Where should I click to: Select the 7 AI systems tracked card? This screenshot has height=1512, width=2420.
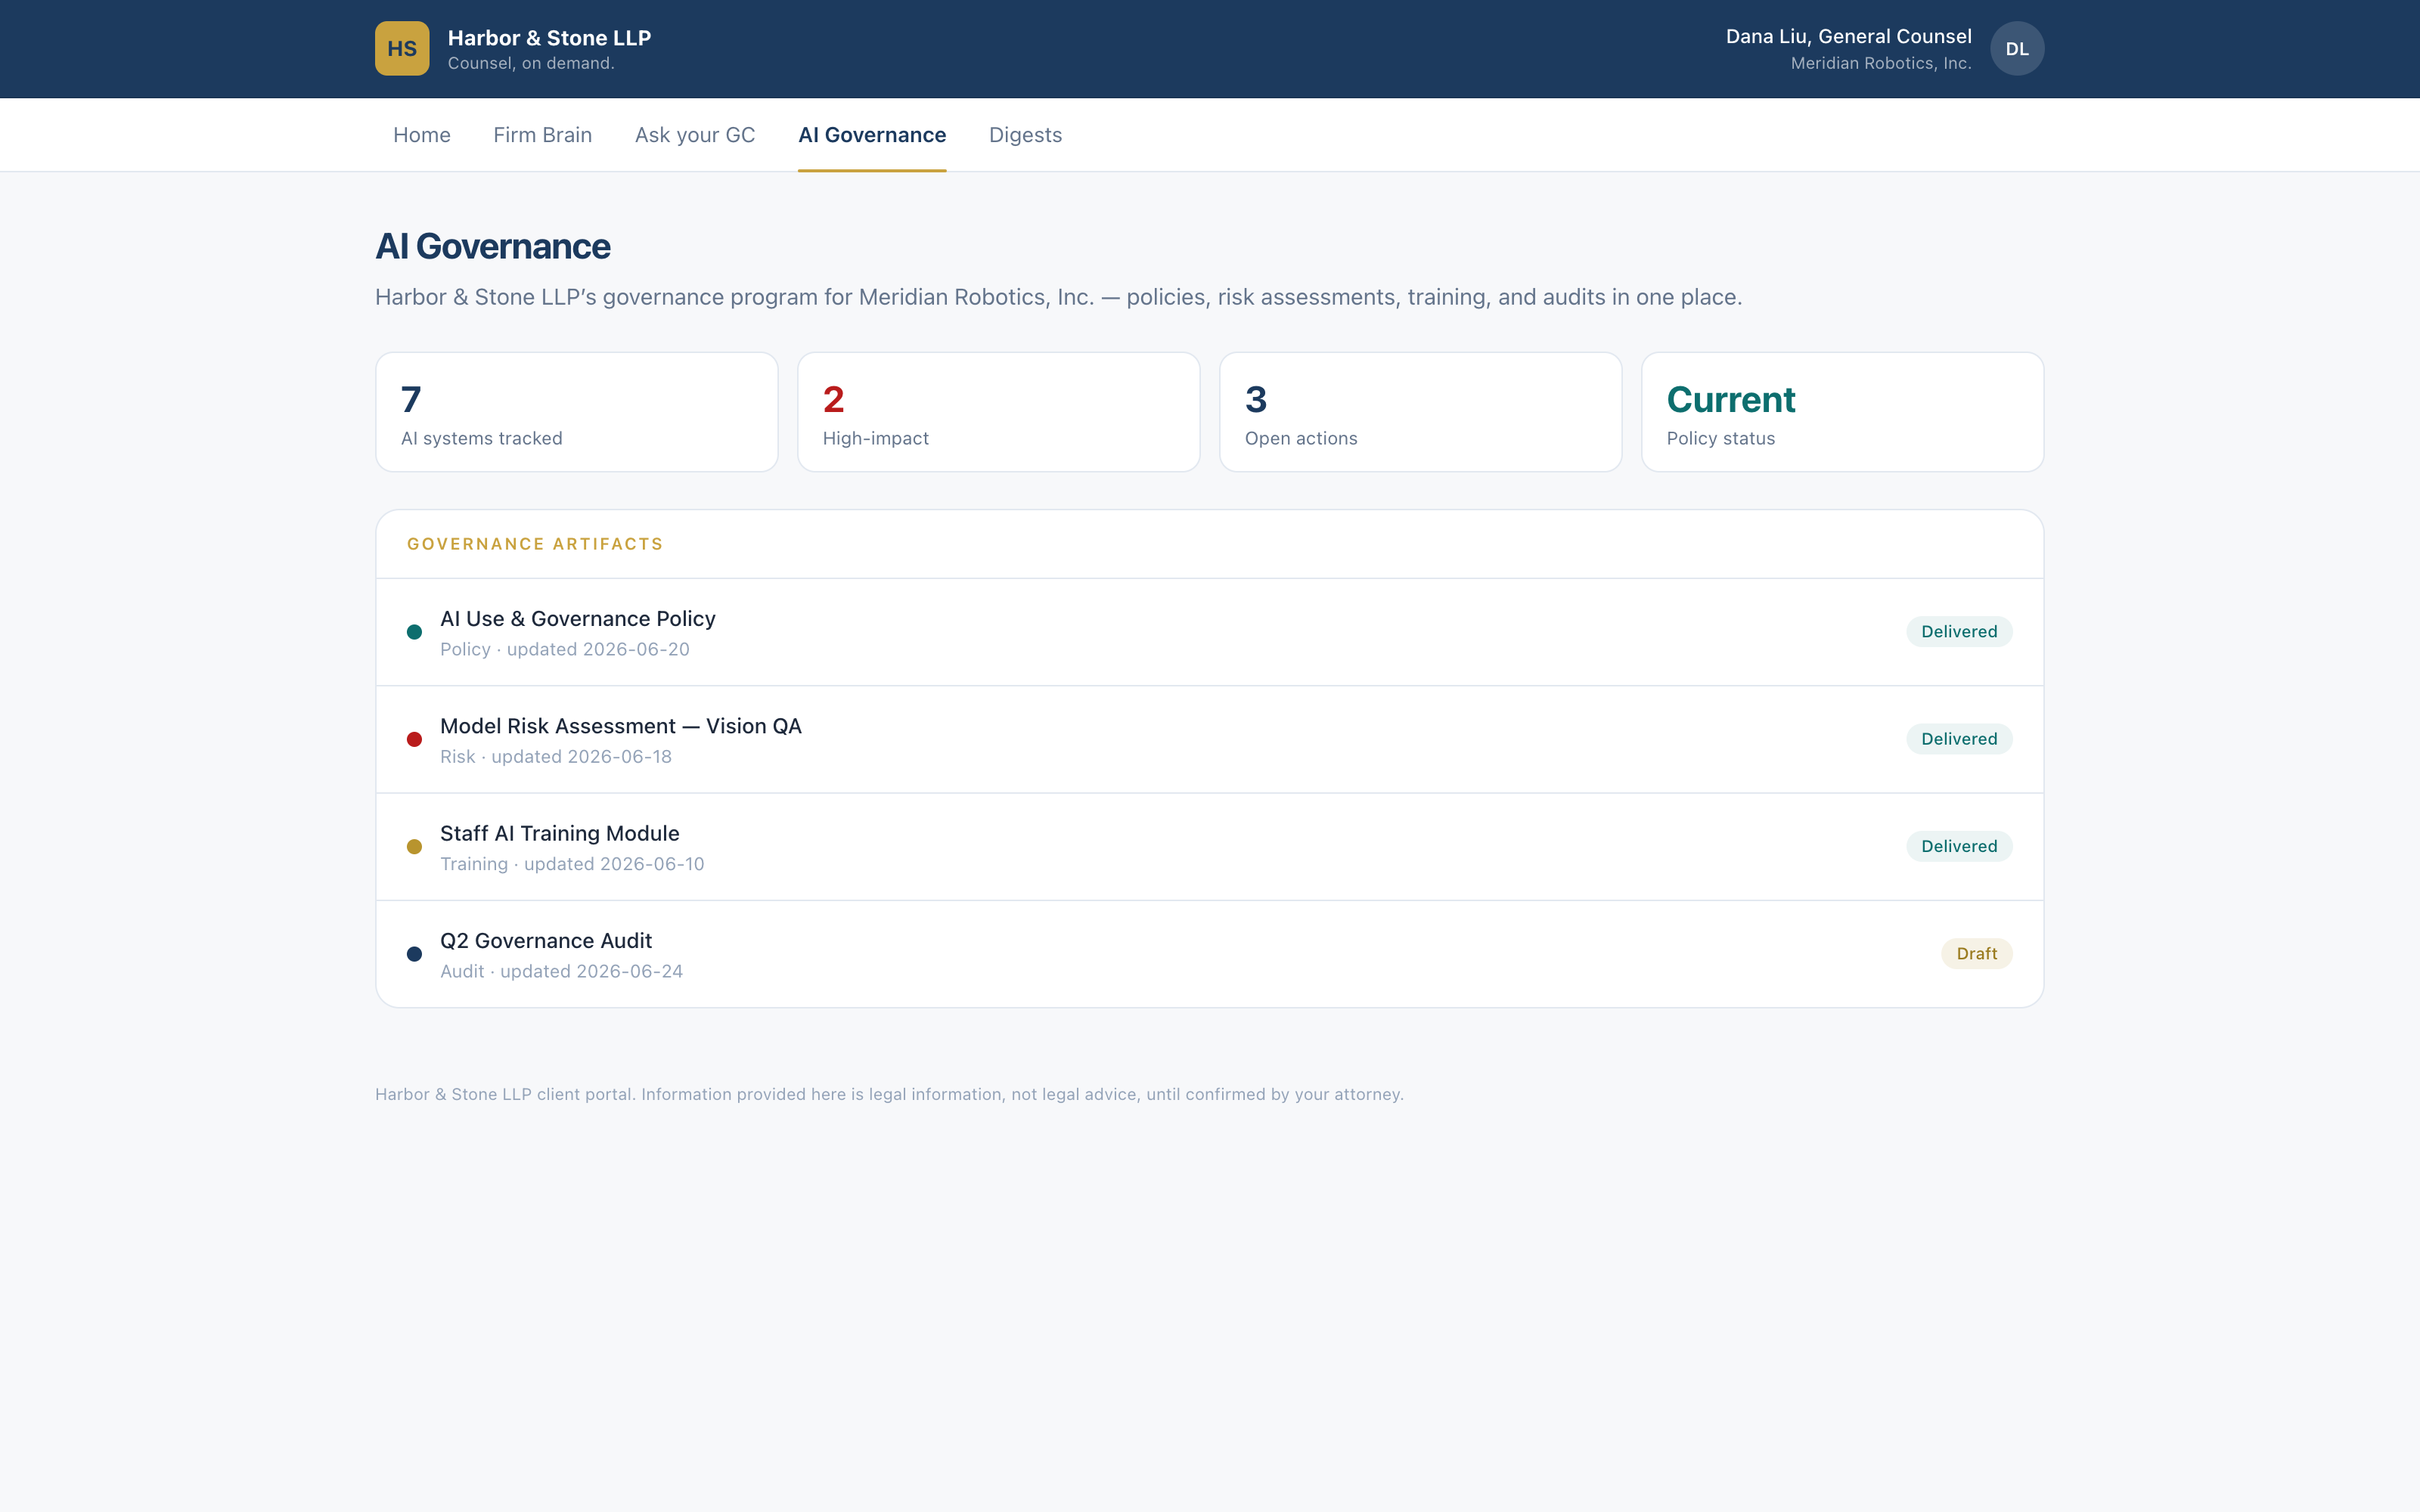(577, 412)
